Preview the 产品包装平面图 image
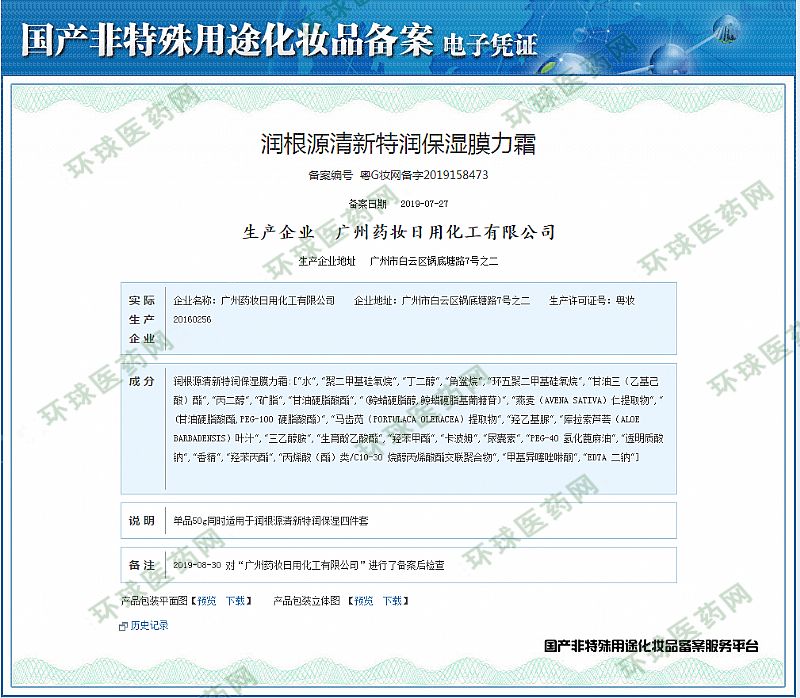 (206, 601)
